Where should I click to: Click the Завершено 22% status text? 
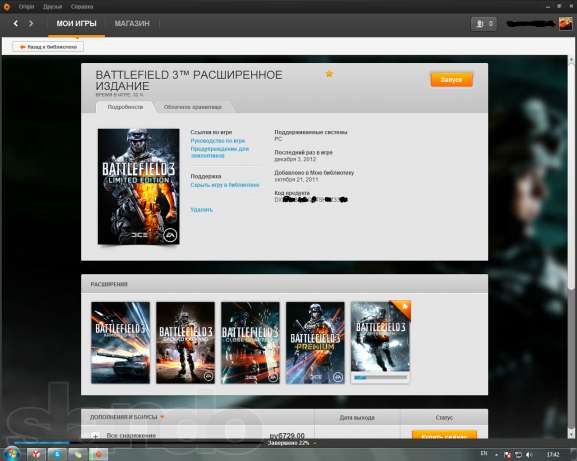point(288,443)
